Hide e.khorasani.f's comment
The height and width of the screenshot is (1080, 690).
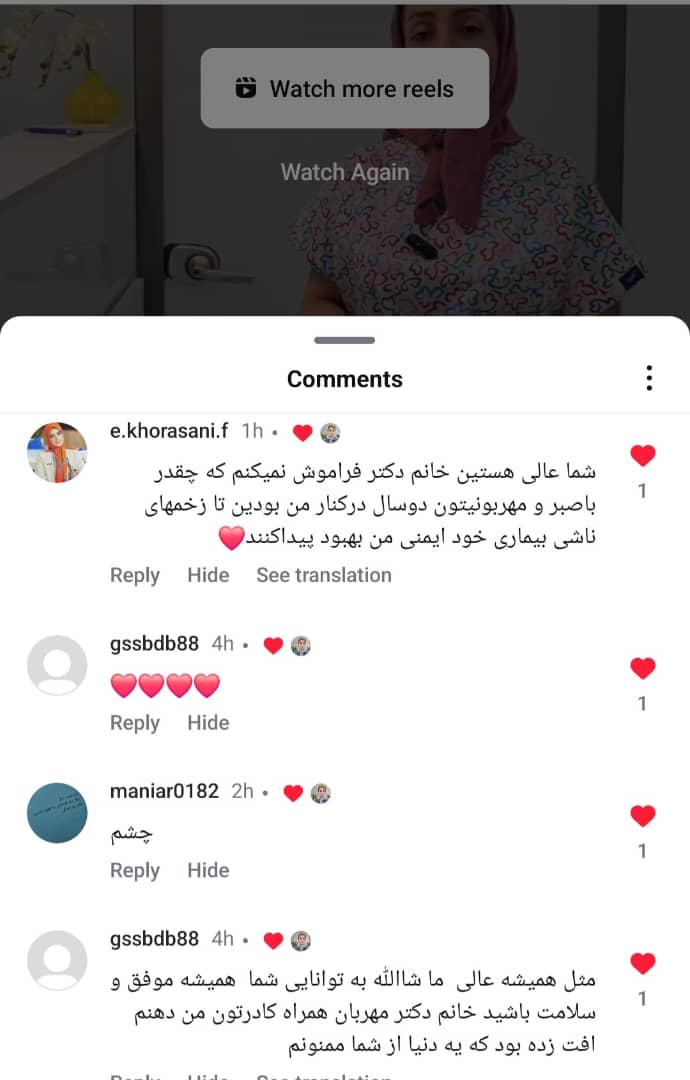click(x=208, y=575)
